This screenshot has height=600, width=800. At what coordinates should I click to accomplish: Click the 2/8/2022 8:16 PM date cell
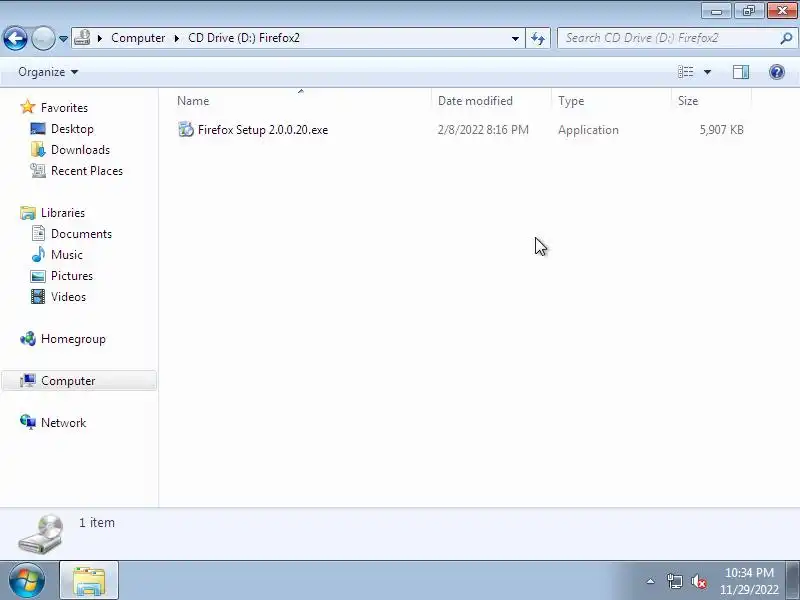pyautogui.click(x=483, y=130)
